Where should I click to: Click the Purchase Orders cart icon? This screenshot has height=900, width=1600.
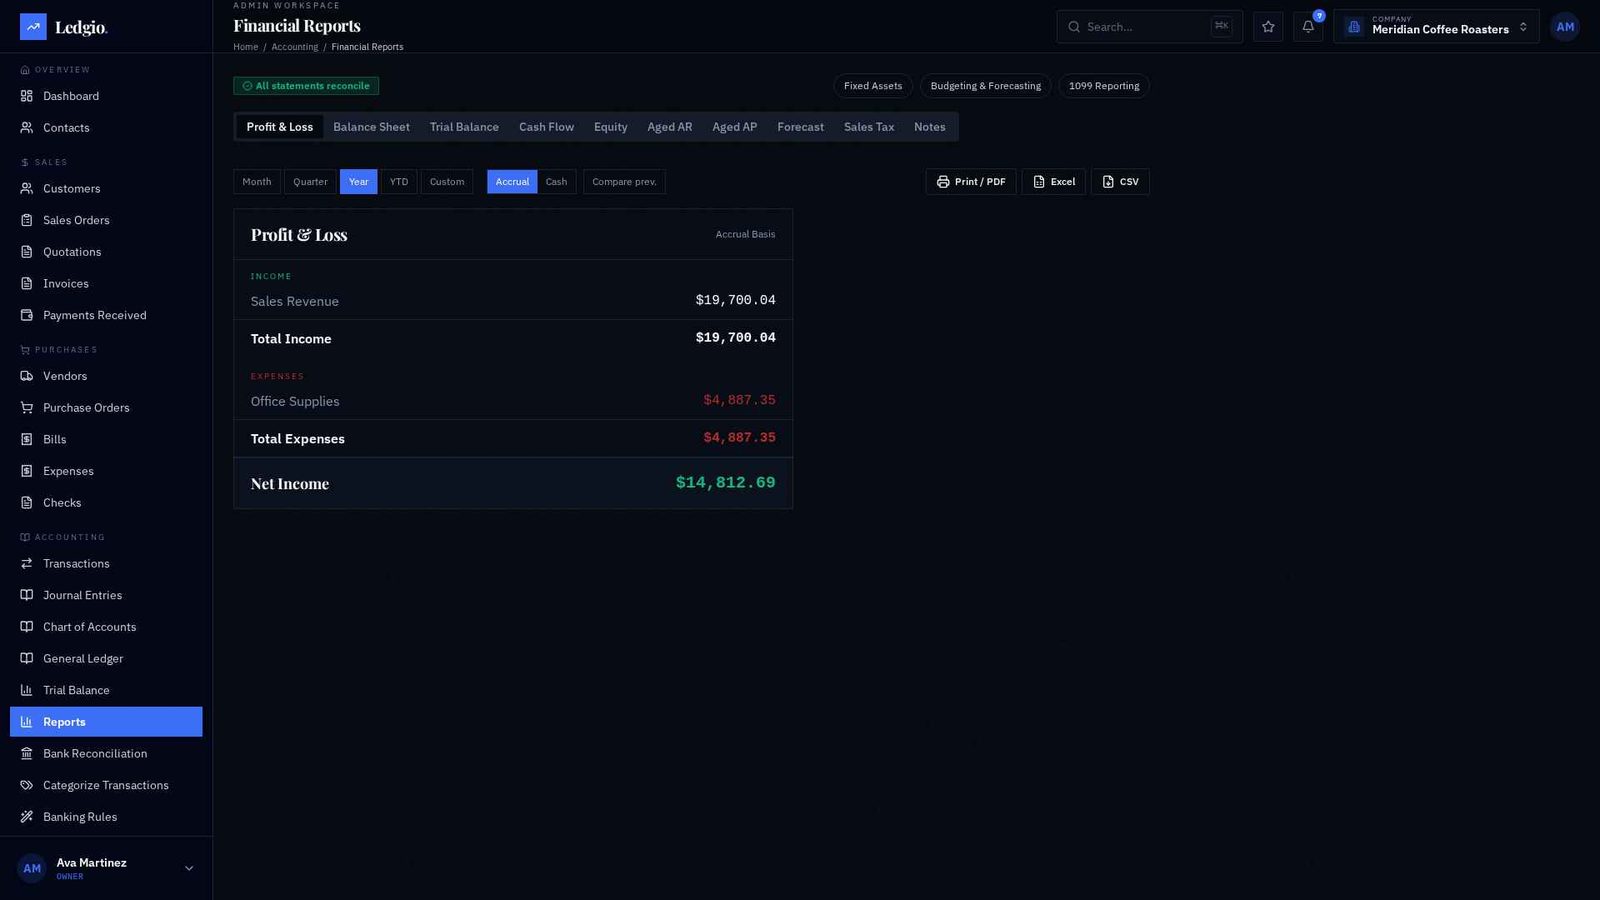coord(27,408)
